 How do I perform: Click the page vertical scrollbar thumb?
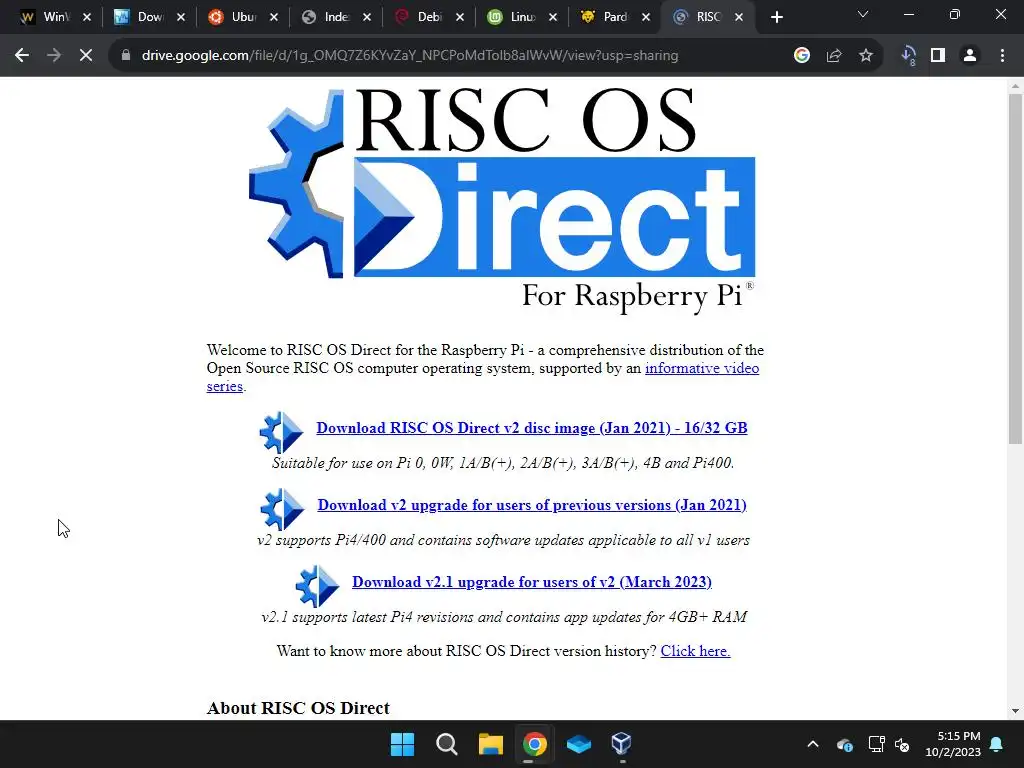(1015, 268)
